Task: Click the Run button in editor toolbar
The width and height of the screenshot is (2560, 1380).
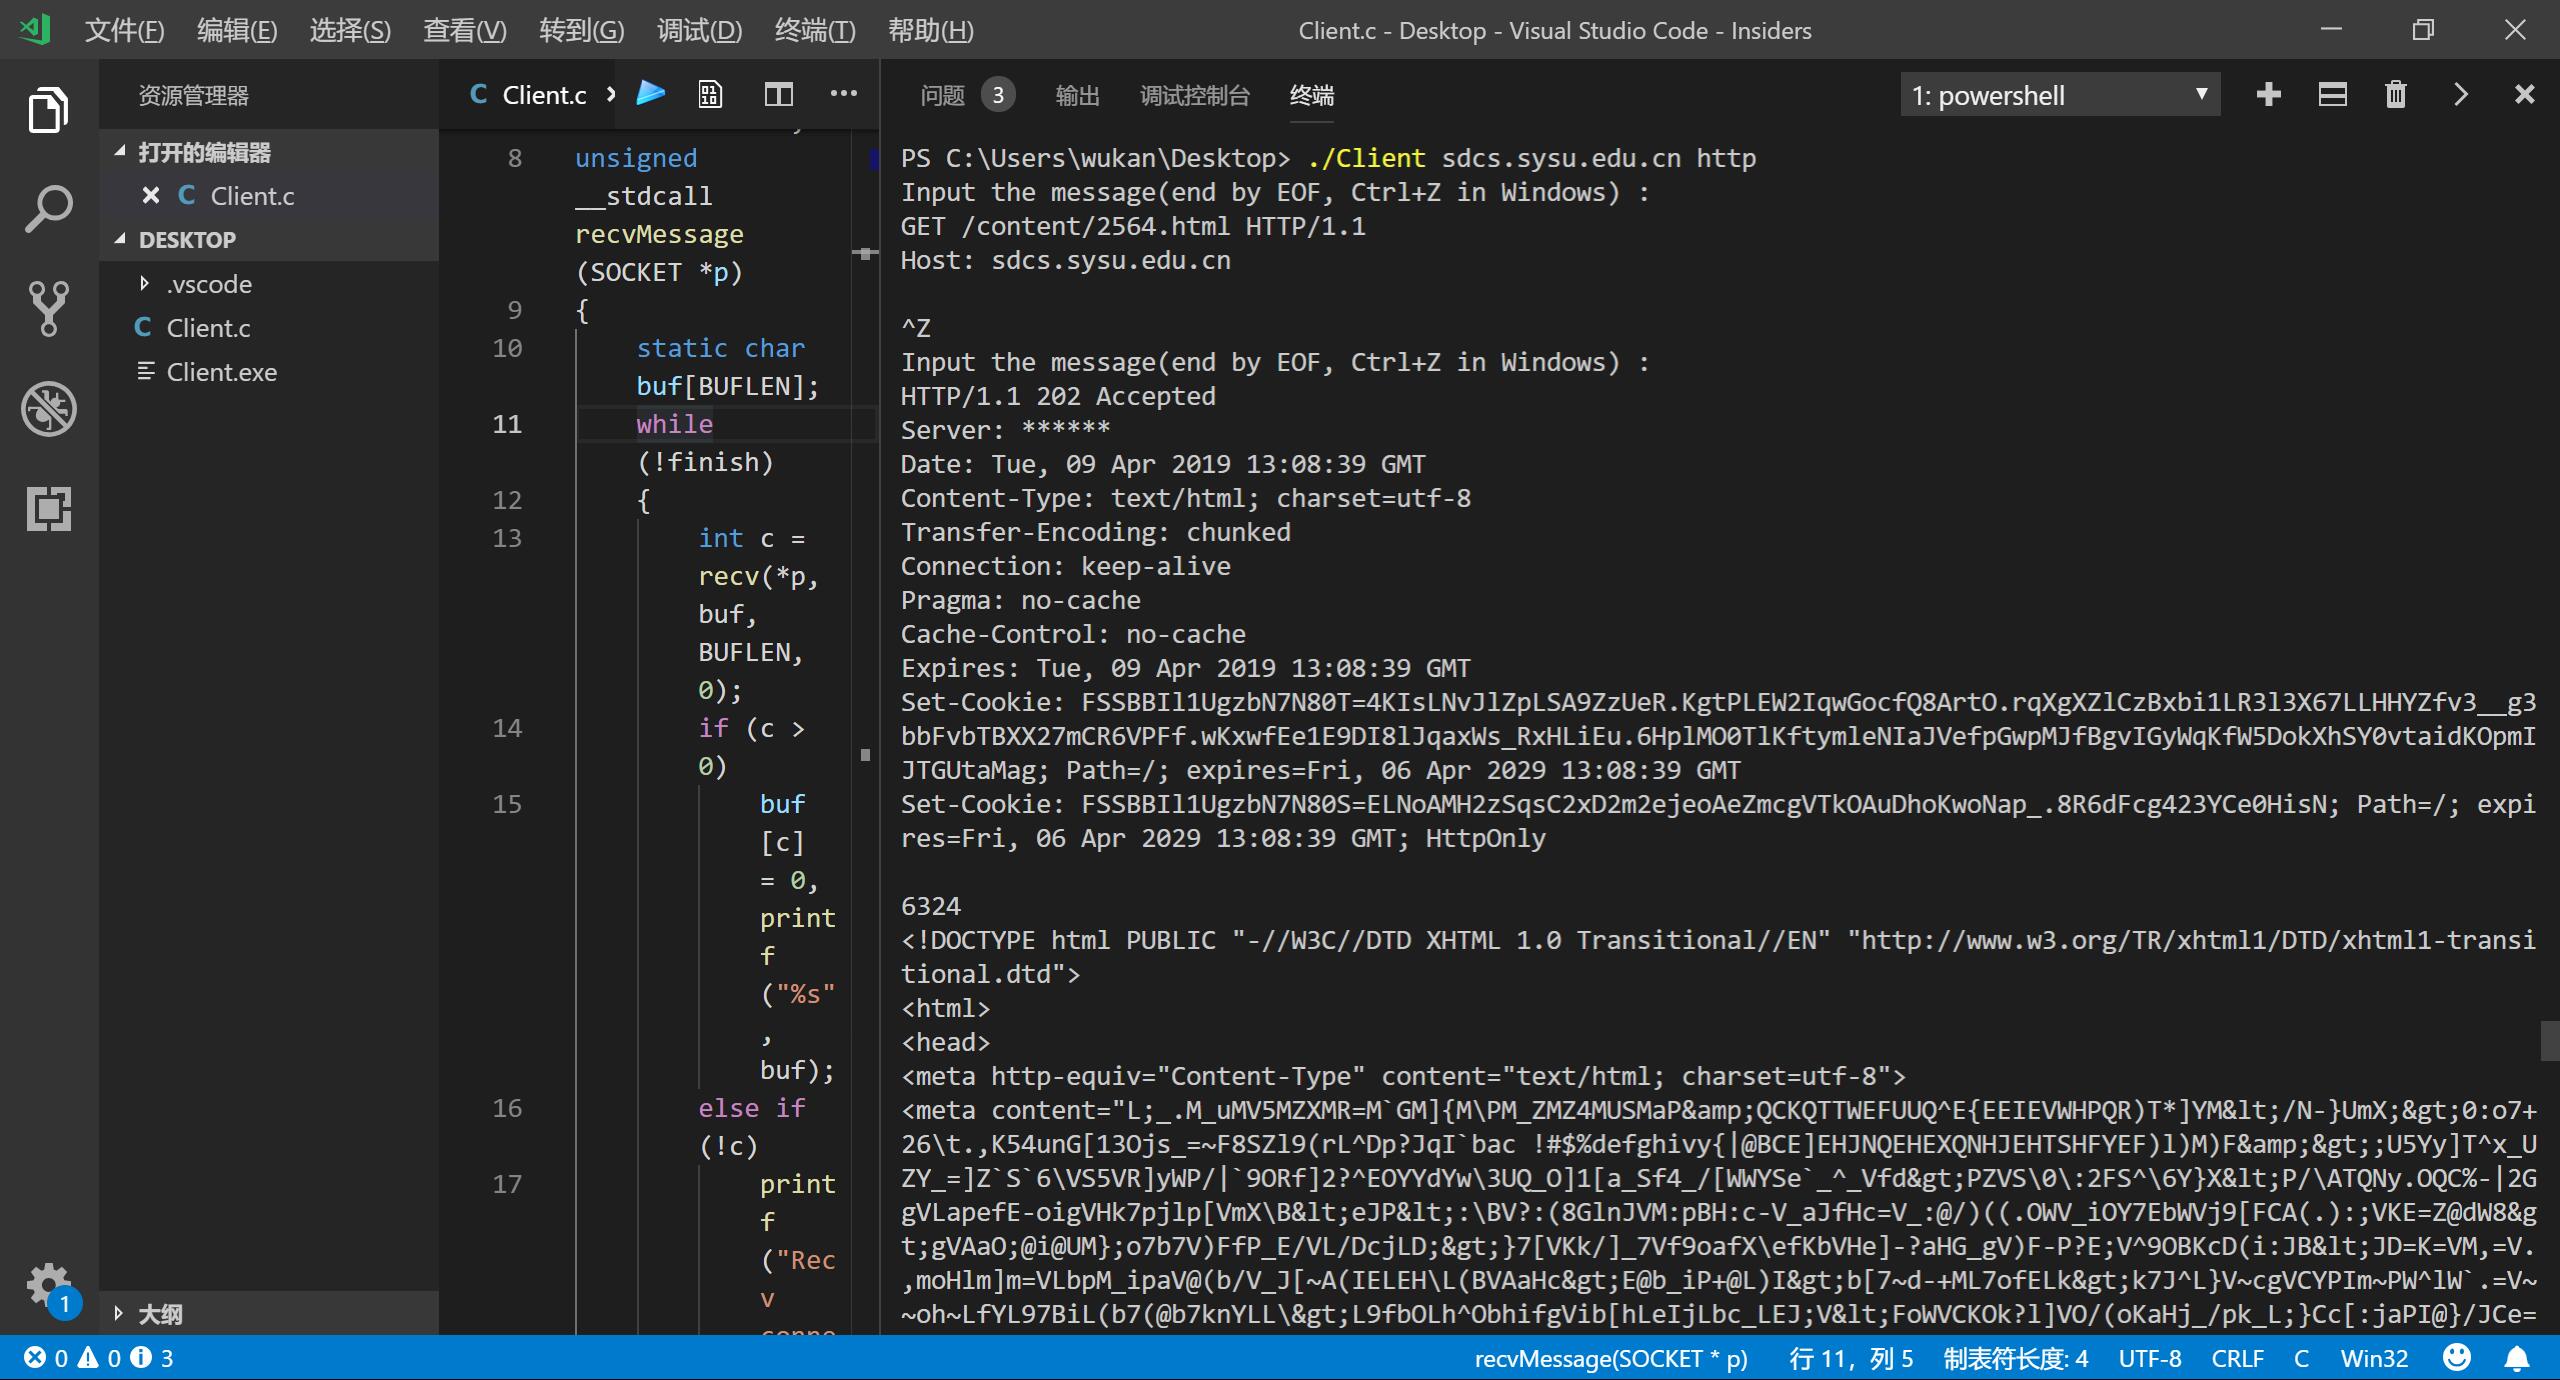Action: point(652,93)
